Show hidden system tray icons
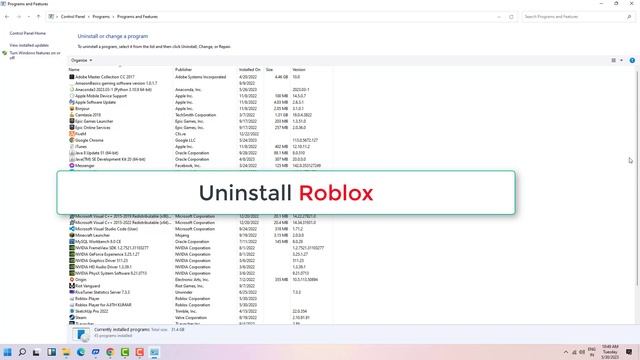The width and height of the screenshot is (640, 360). pos(565,352)
